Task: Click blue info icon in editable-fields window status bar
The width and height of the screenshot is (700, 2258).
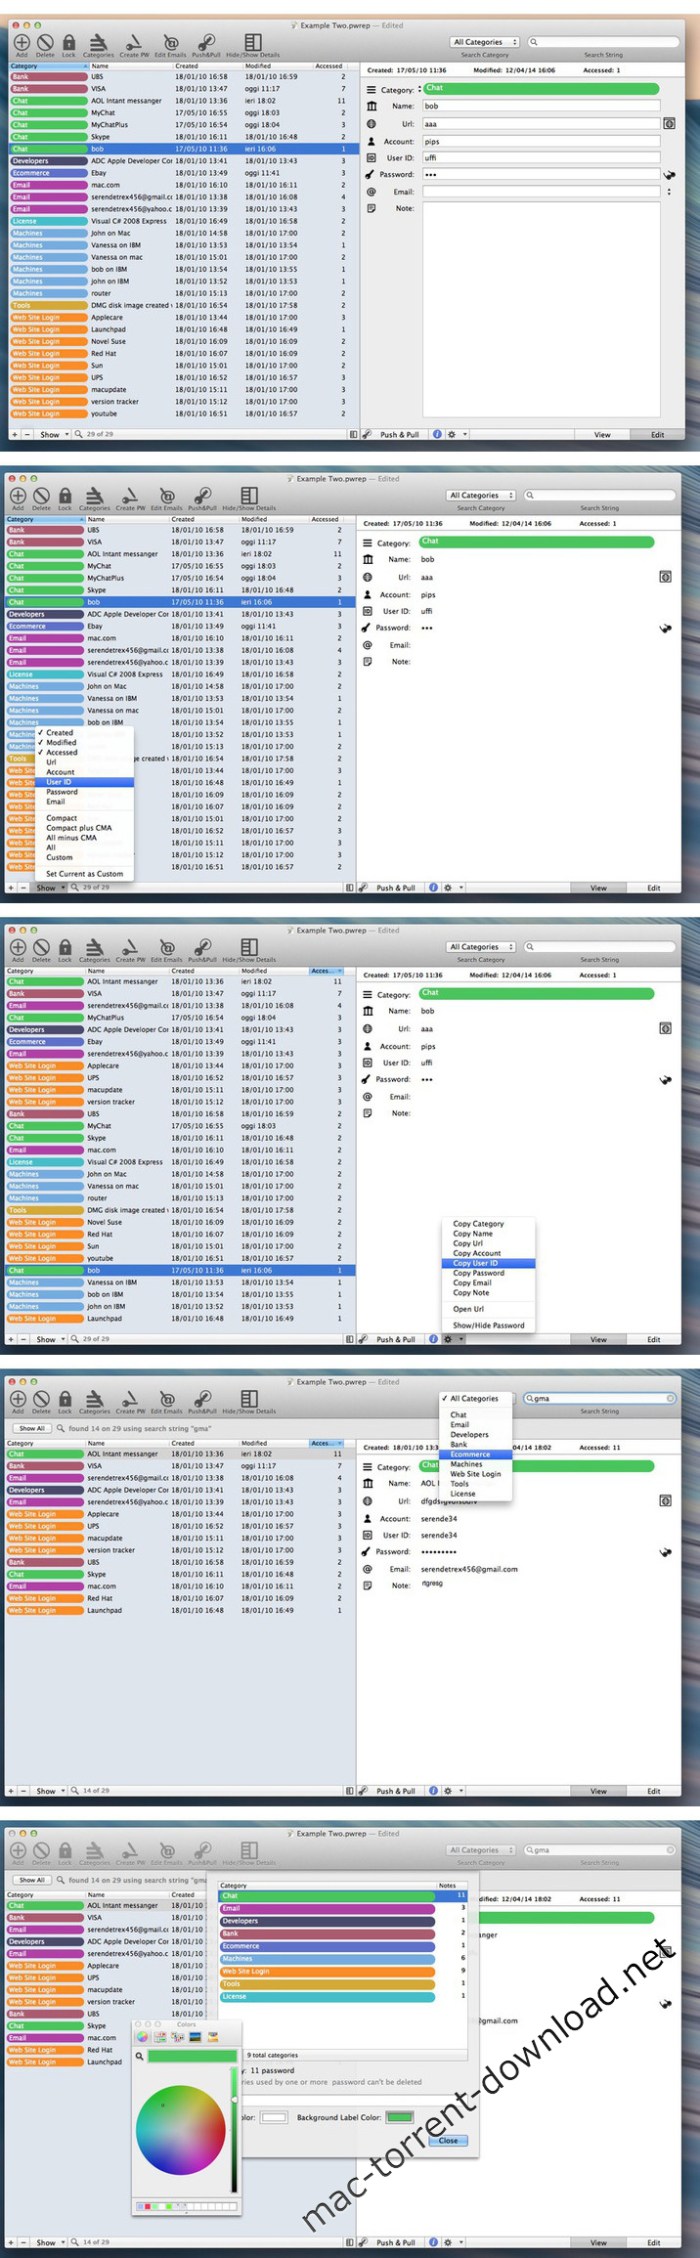Action: (x=437, y=434)
